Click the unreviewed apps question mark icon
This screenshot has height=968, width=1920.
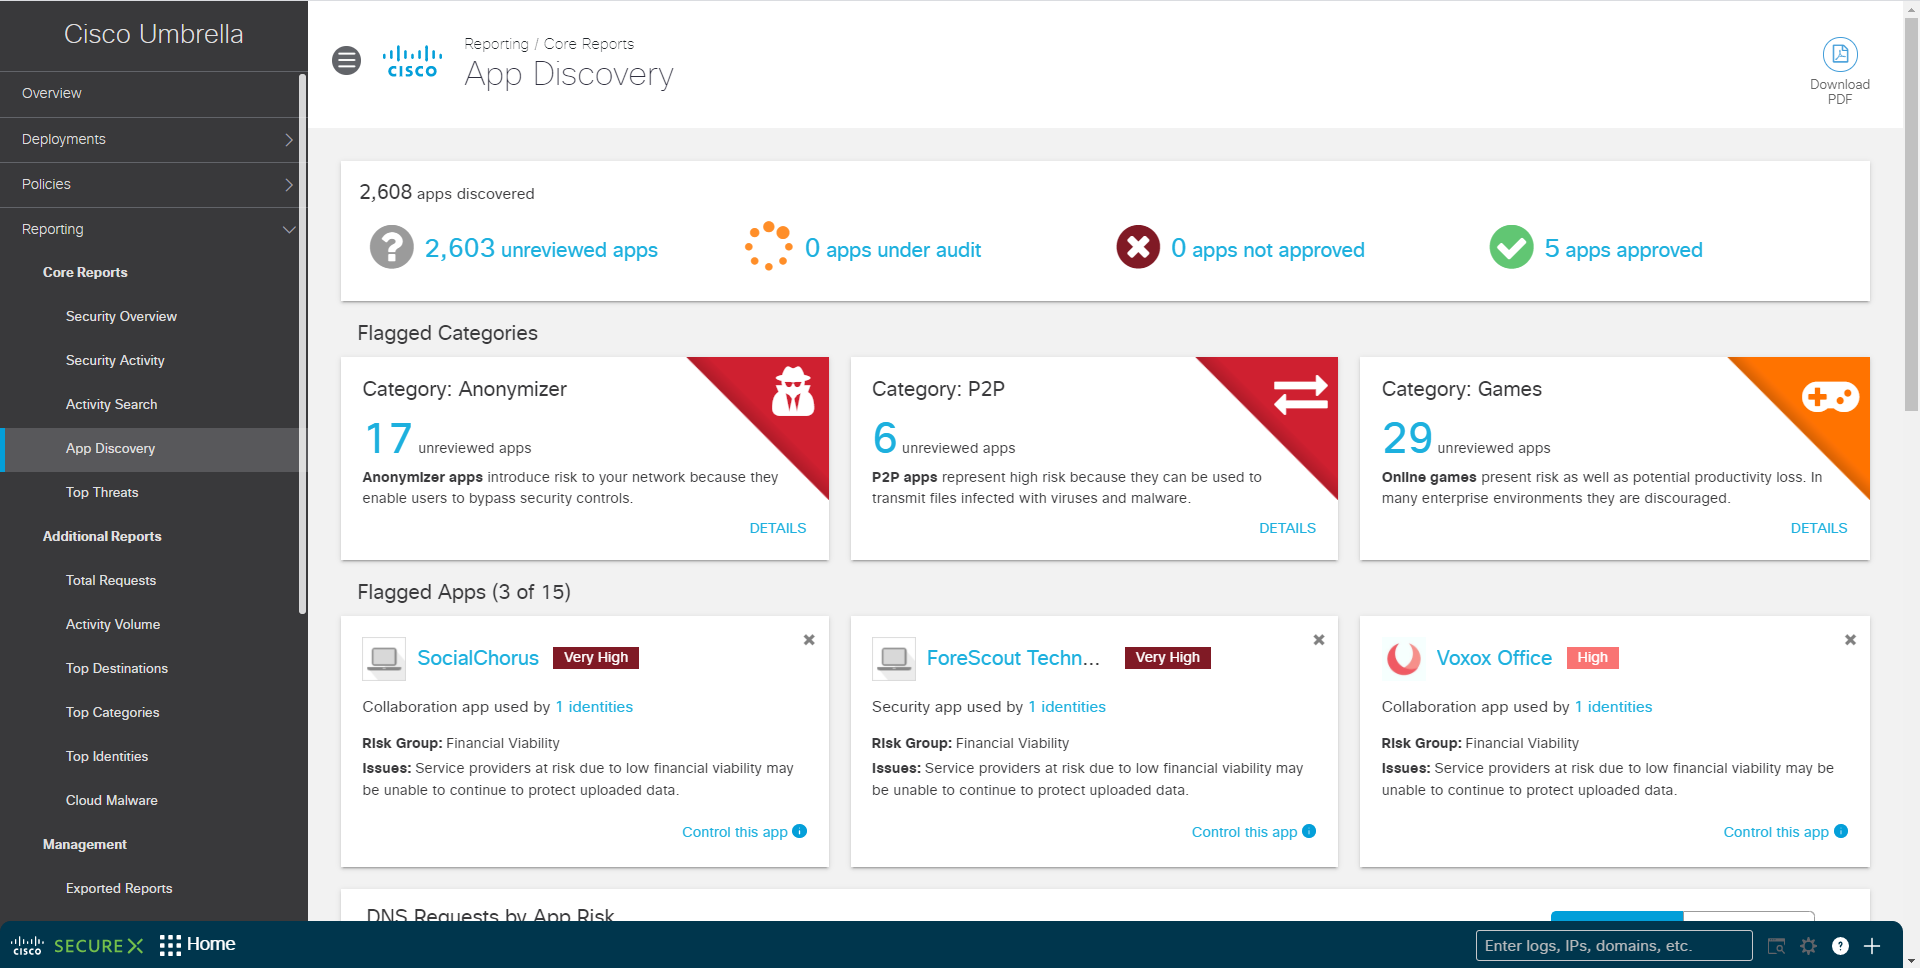point(391,246)
